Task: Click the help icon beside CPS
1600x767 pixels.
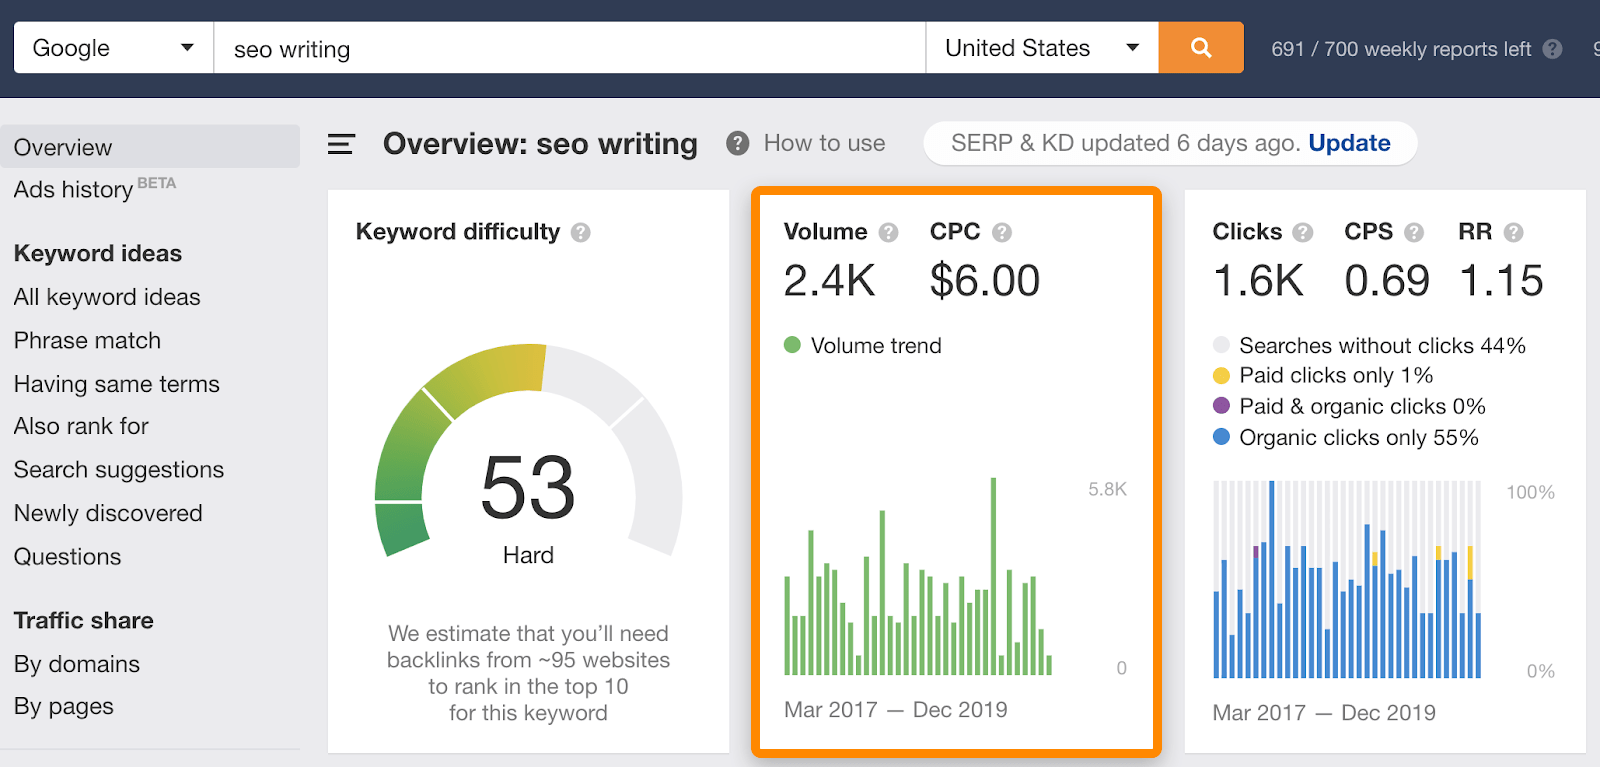Action: point(1414,233)
